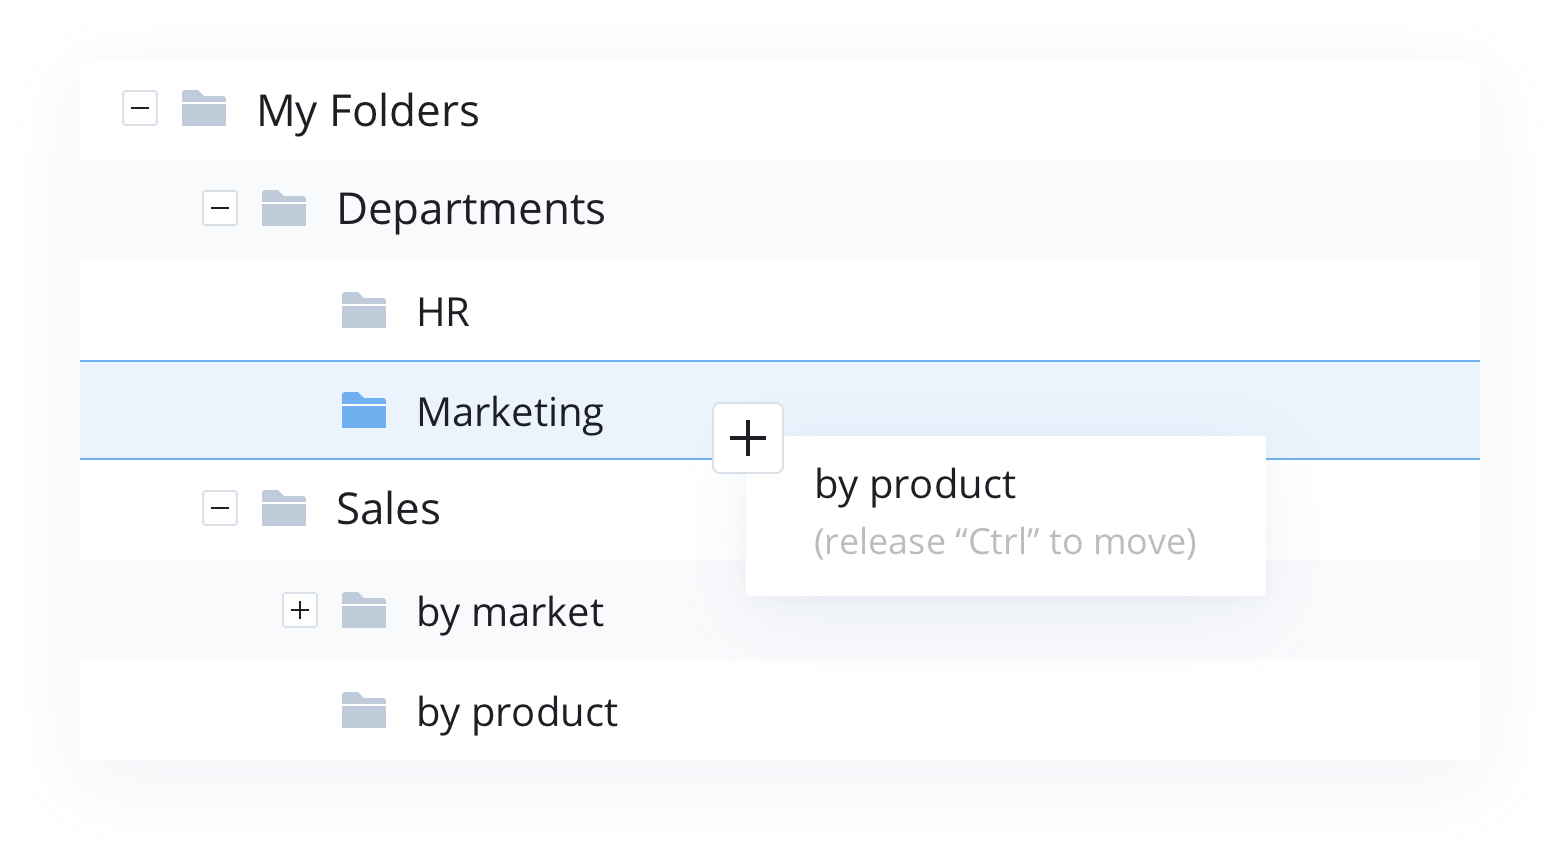
Task: Select the Sales folder label
Action: 388,509
